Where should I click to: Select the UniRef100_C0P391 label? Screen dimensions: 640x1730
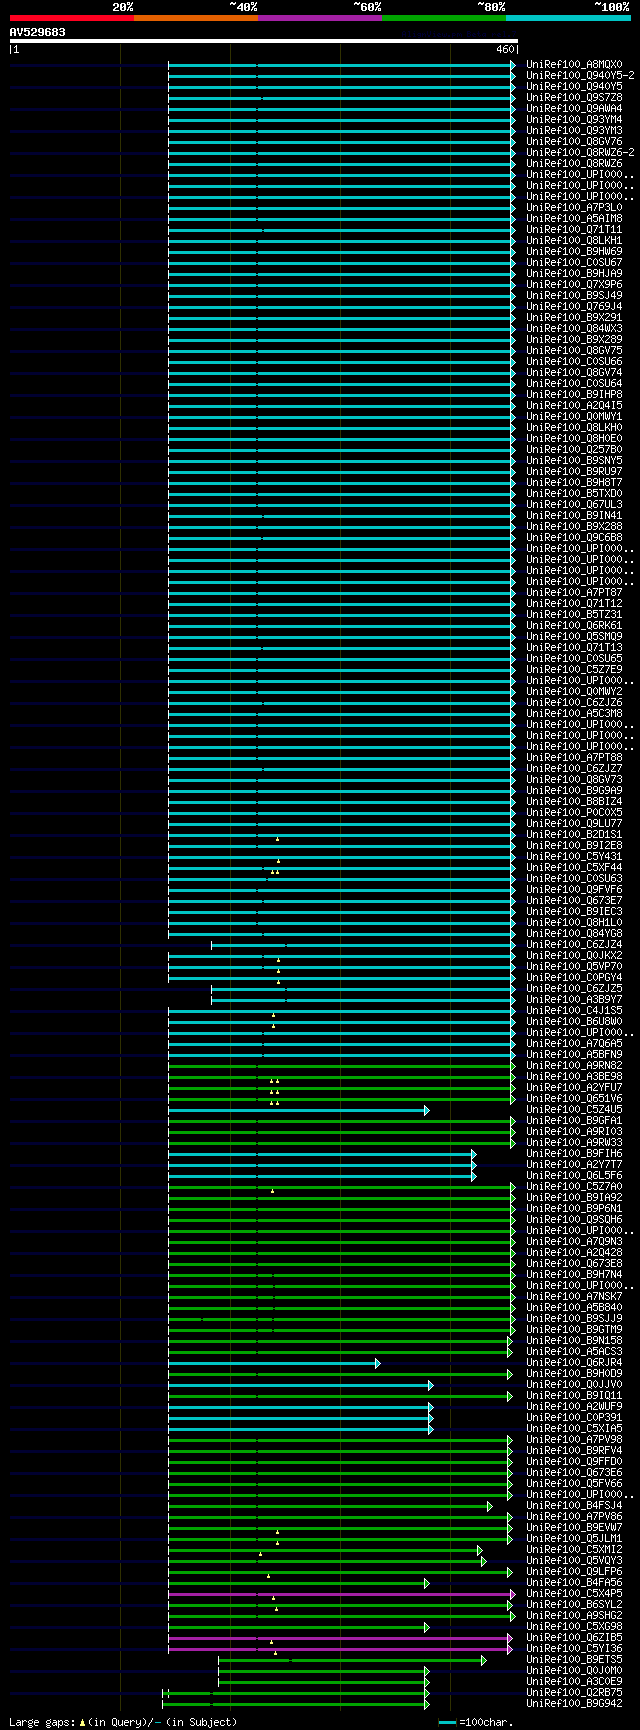tap(573, 1418)
